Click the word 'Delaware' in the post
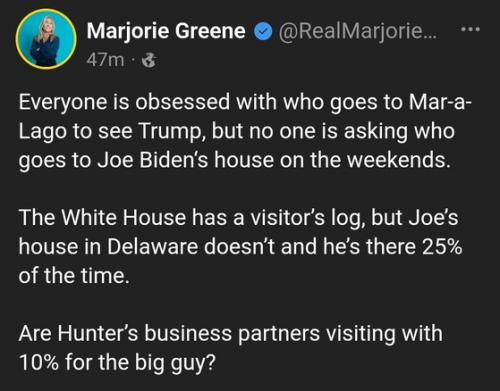 [153, 247]
